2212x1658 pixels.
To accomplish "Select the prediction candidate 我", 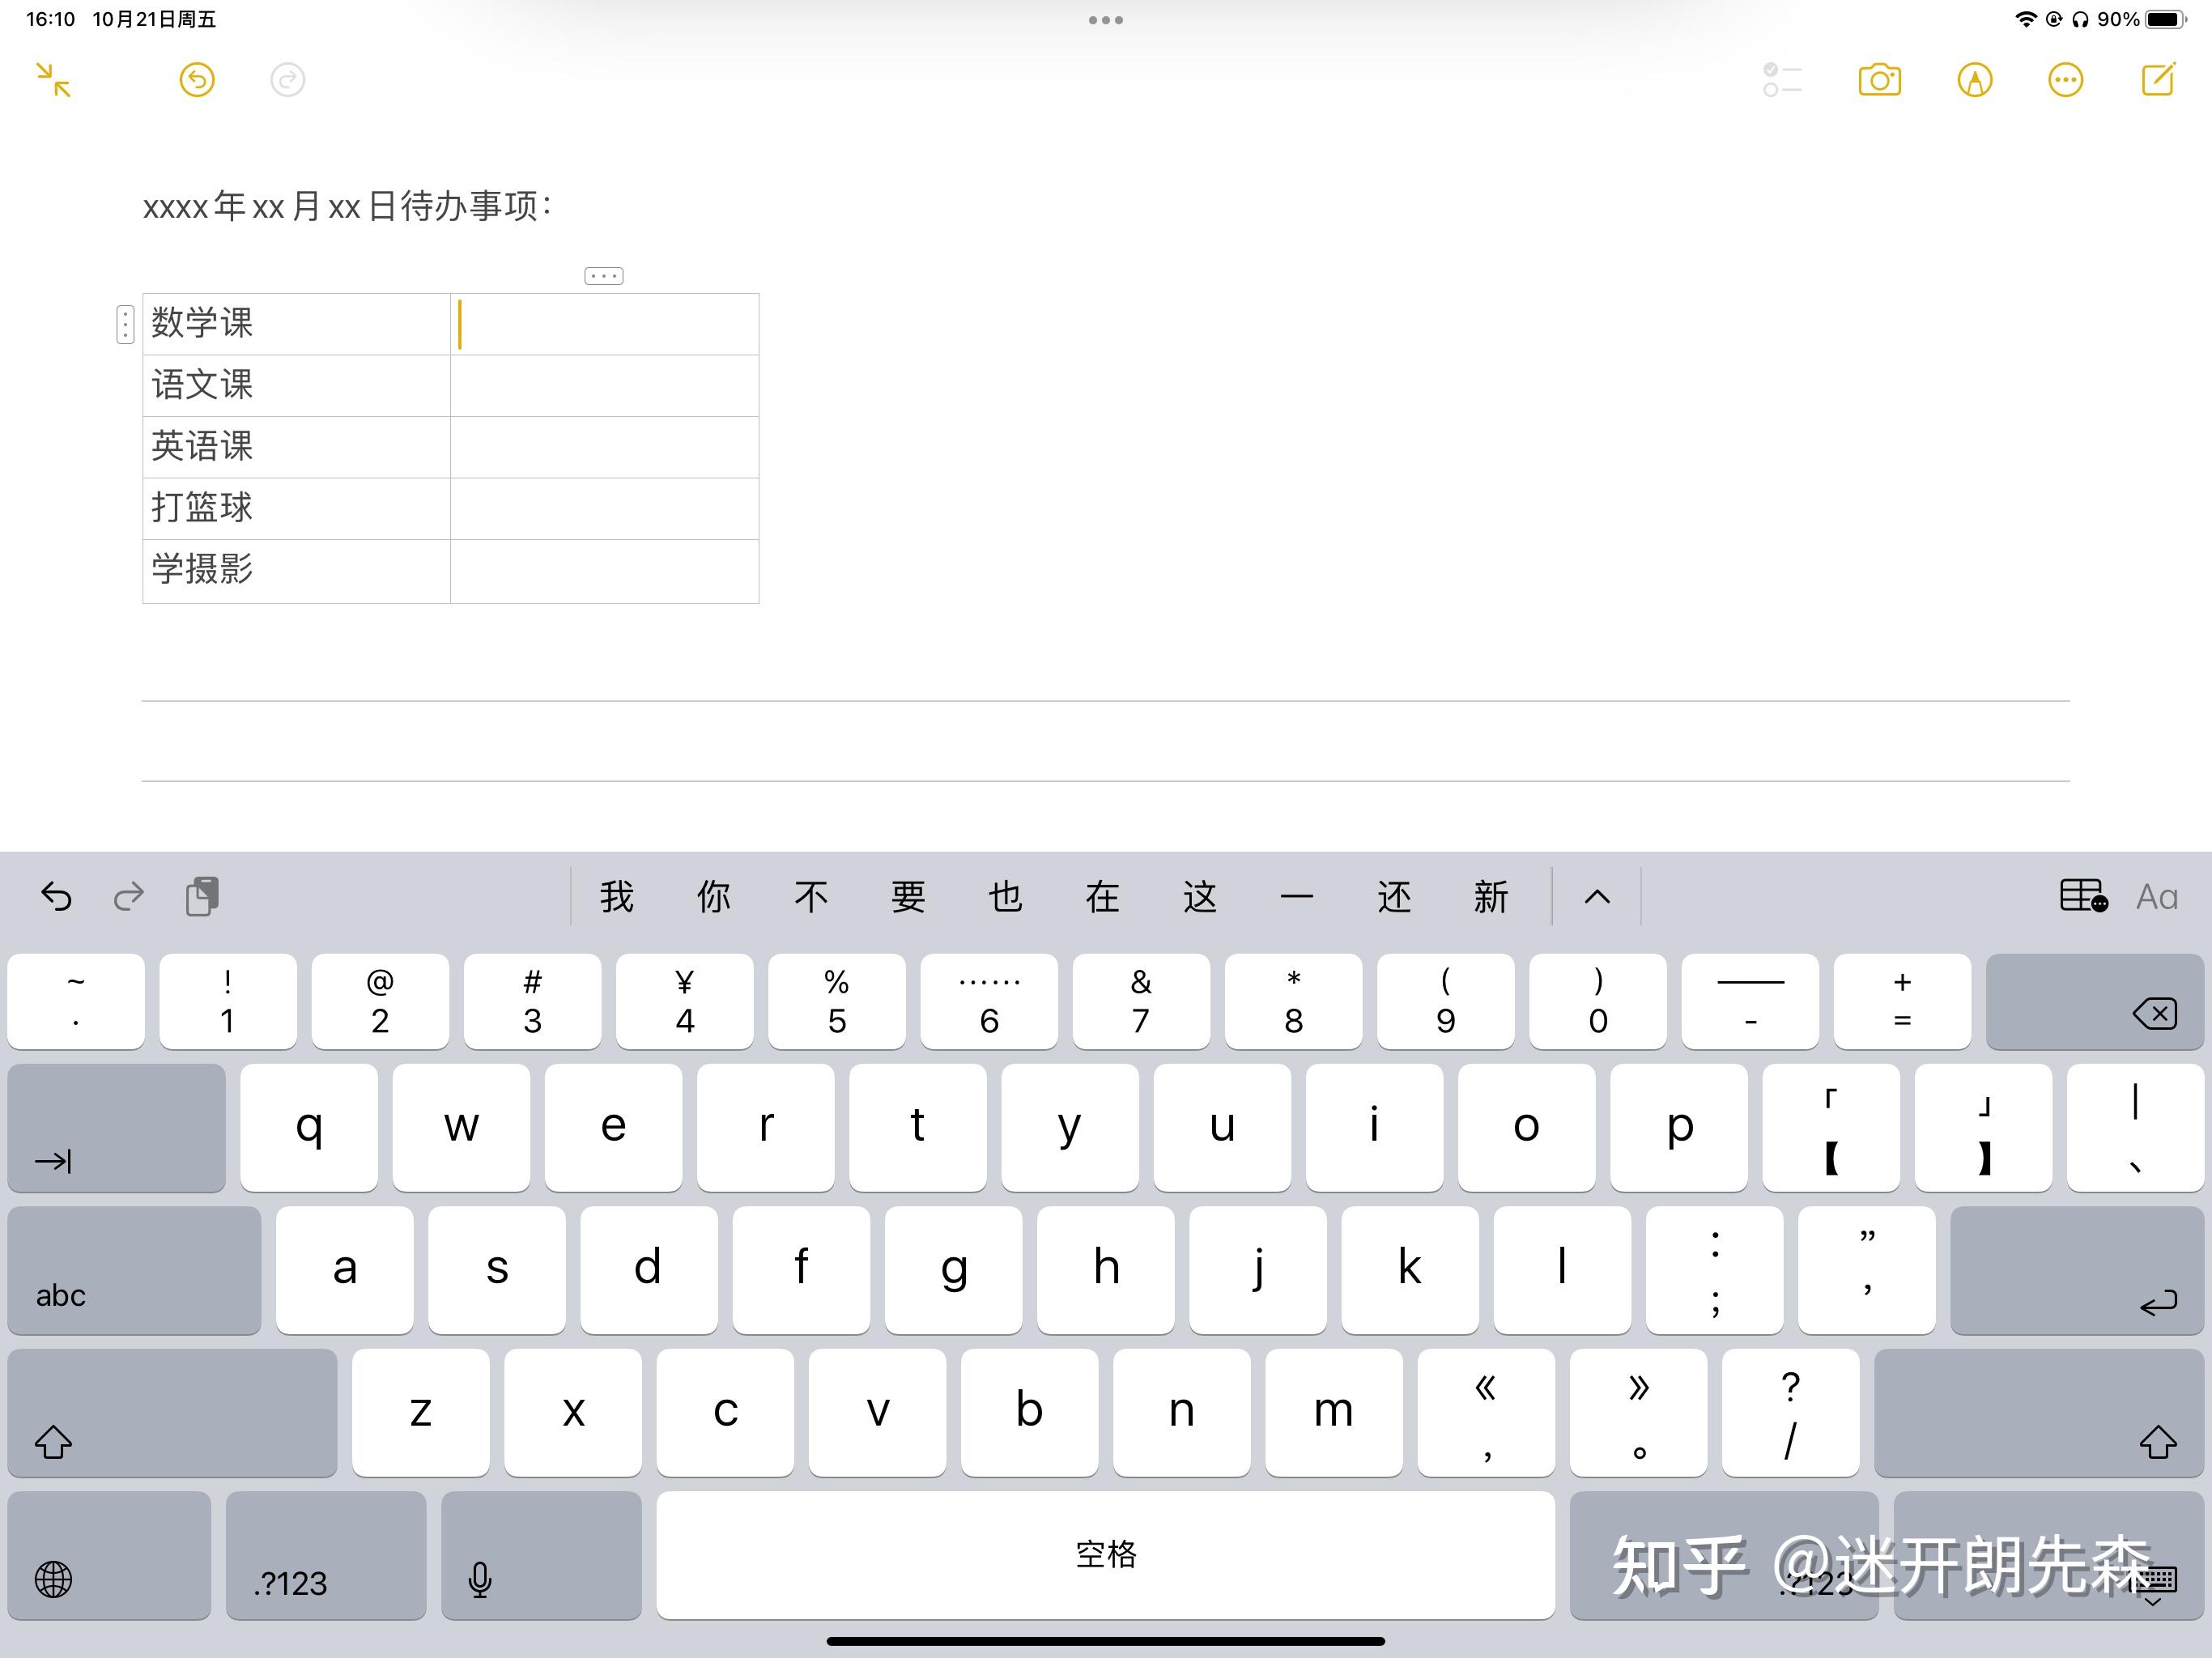I will pyautogui.click(x=616, y=896).
